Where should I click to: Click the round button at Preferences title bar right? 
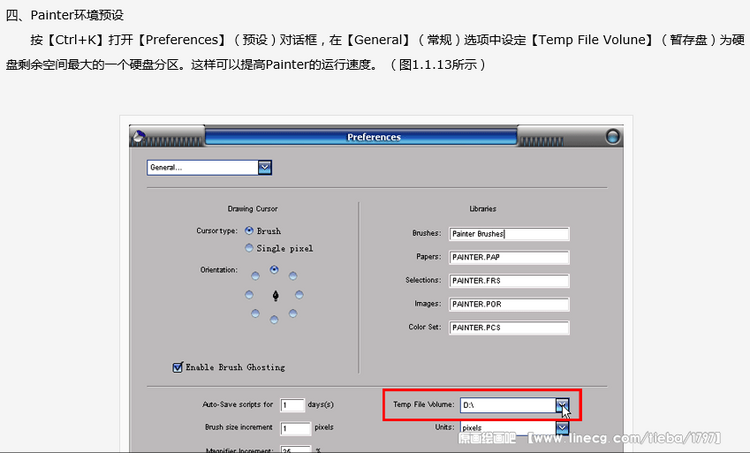(612, 137)
